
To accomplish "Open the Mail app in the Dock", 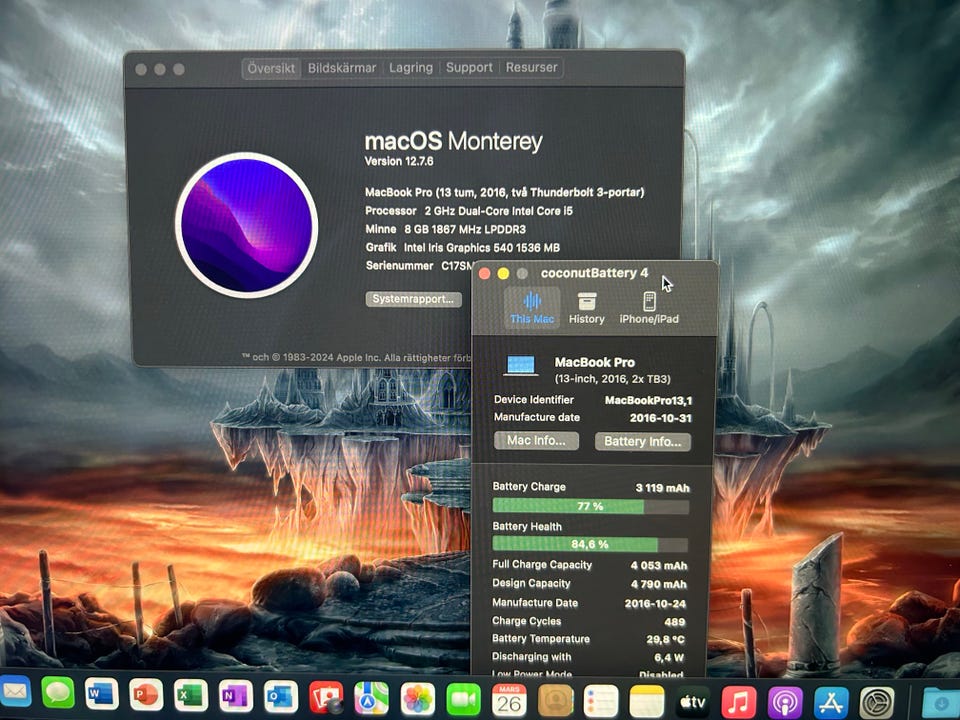I will point(15,693).
